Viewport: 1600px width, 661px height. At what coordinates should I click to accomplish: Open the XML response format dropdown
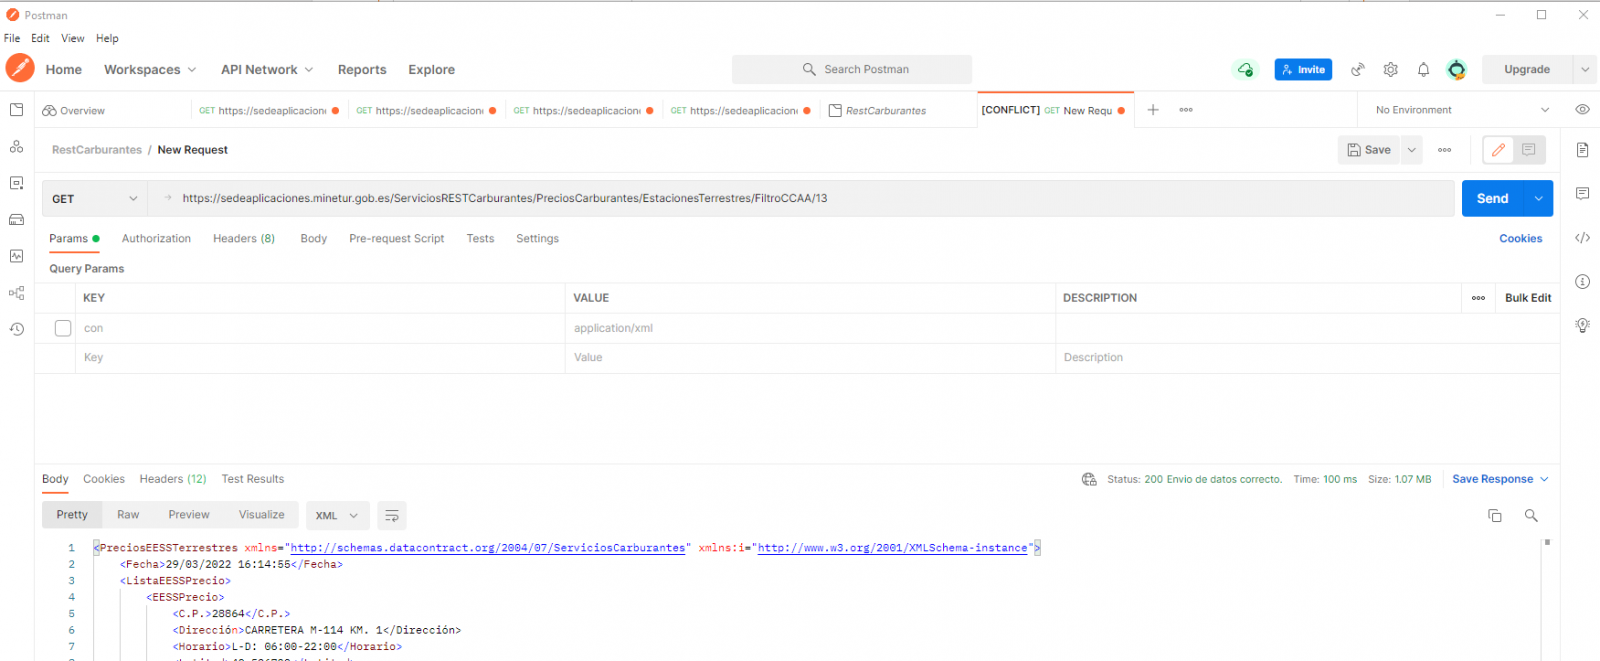[337, 516]
